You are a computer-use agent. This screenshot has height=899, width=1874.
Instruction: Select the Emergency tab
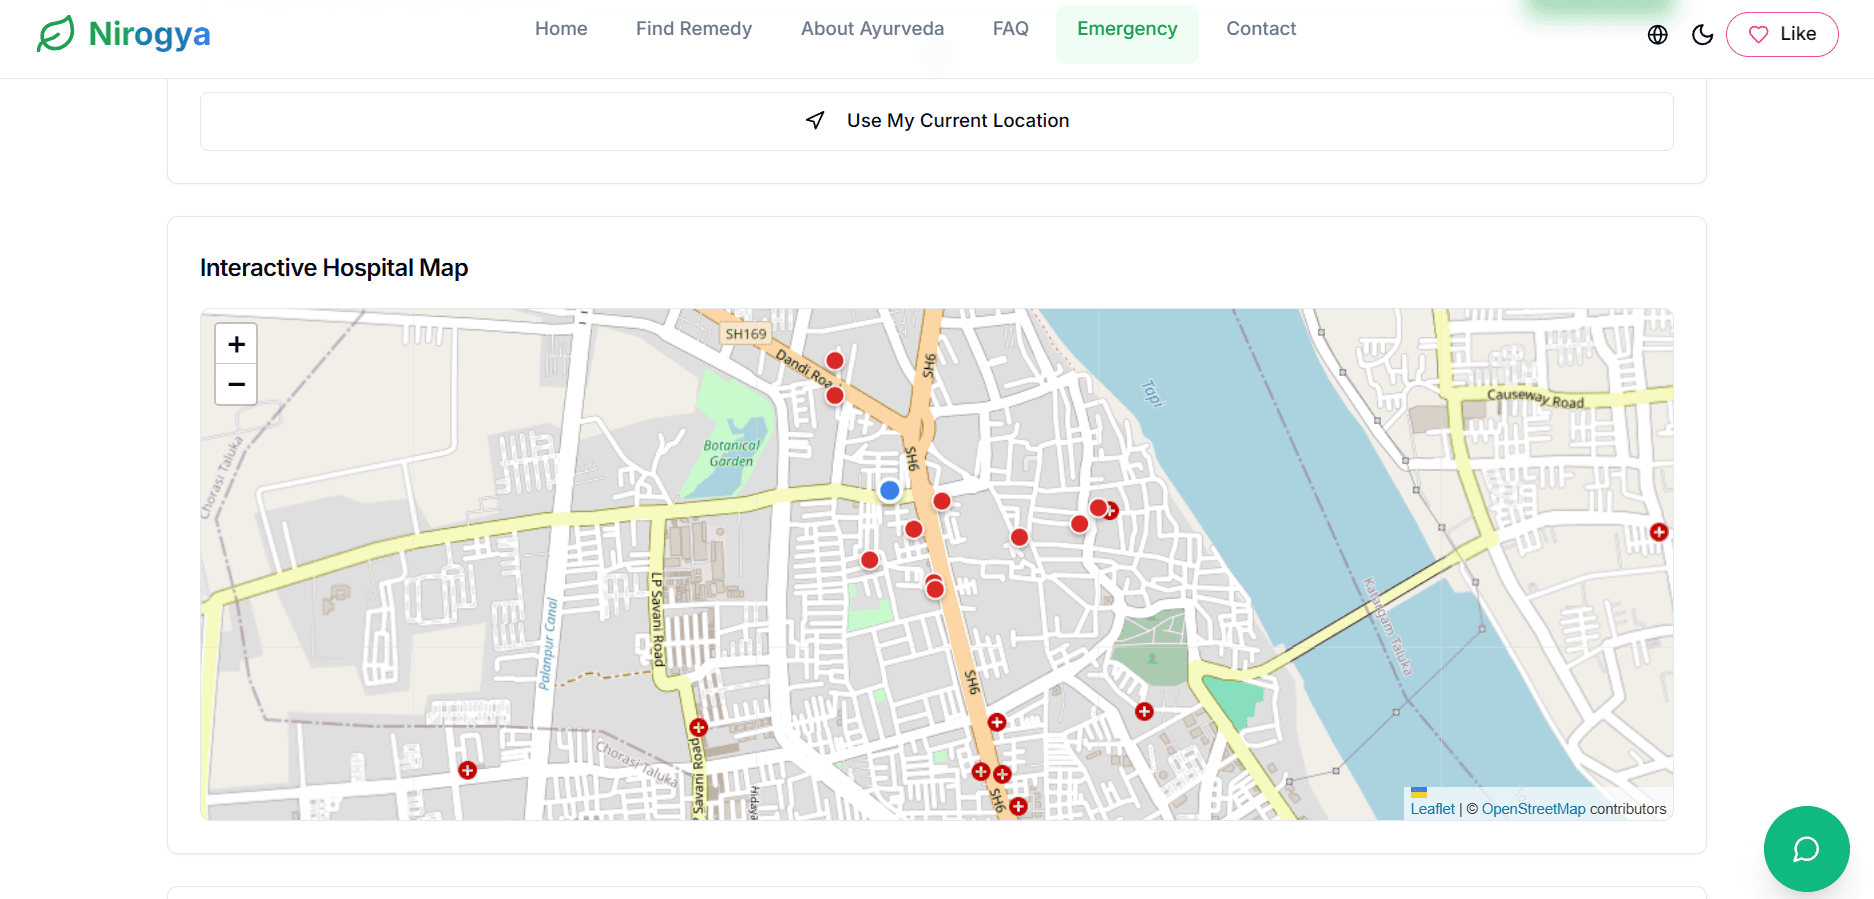click(x=1127, y=29)
